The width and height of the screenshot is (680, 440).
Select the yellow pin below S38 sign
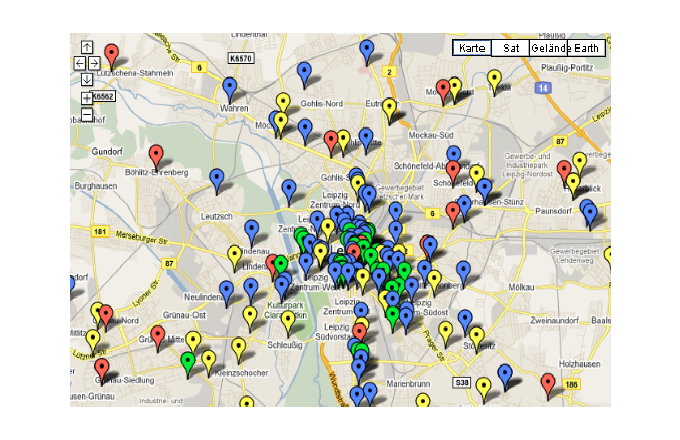coord(484,387)
